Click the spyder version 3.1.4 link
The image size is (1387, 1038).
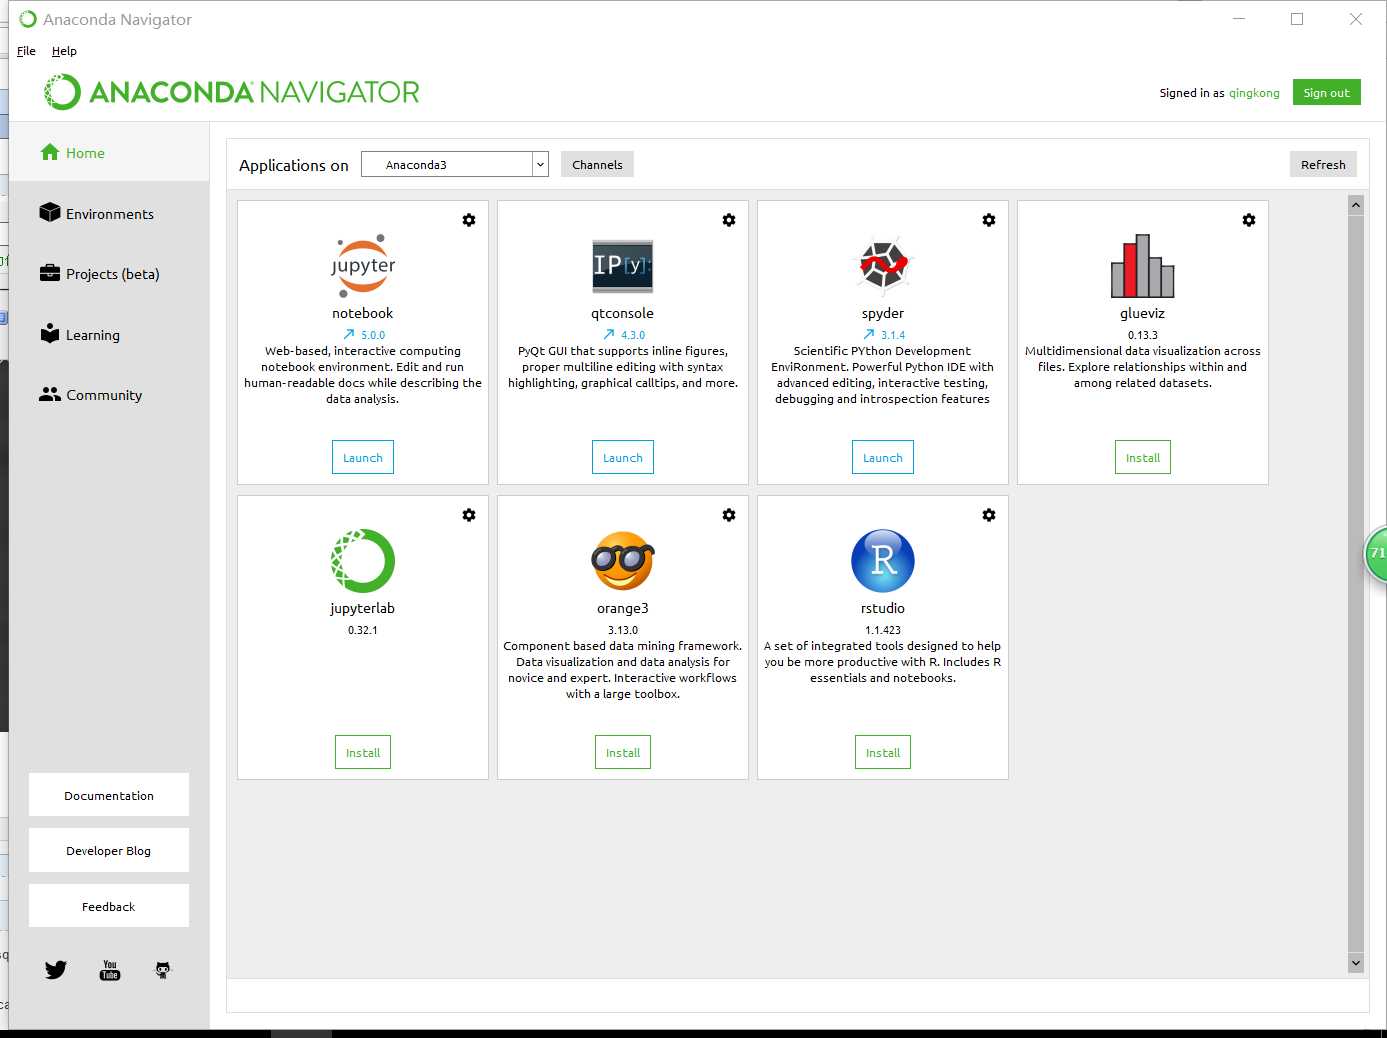(893, 335)
